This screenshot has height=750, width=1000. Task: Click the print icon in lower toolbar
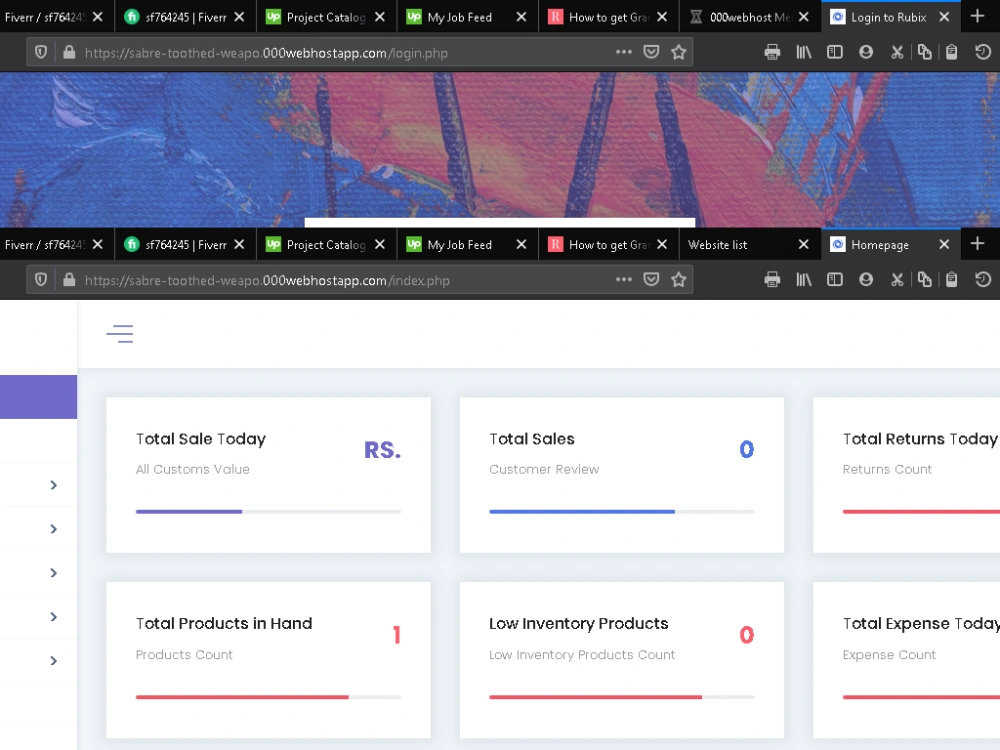tap(772, 279)
